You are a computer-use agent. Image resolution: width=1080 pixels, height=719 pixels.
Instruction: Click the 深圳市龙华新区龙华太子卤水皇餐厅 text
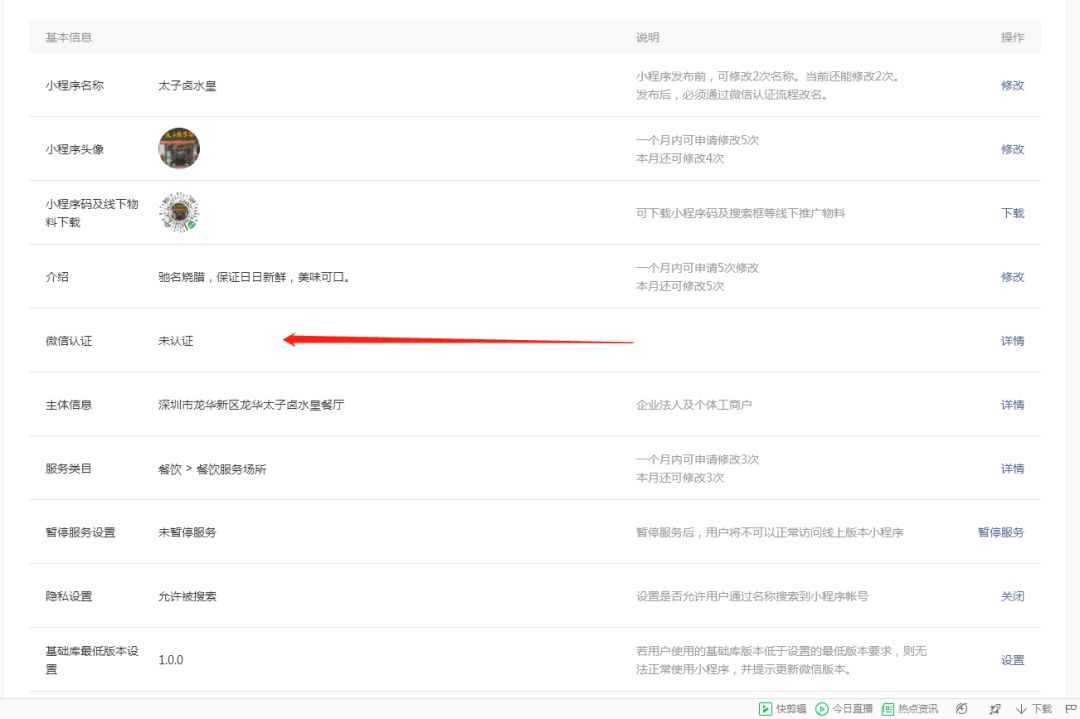[x=251, y=405]
